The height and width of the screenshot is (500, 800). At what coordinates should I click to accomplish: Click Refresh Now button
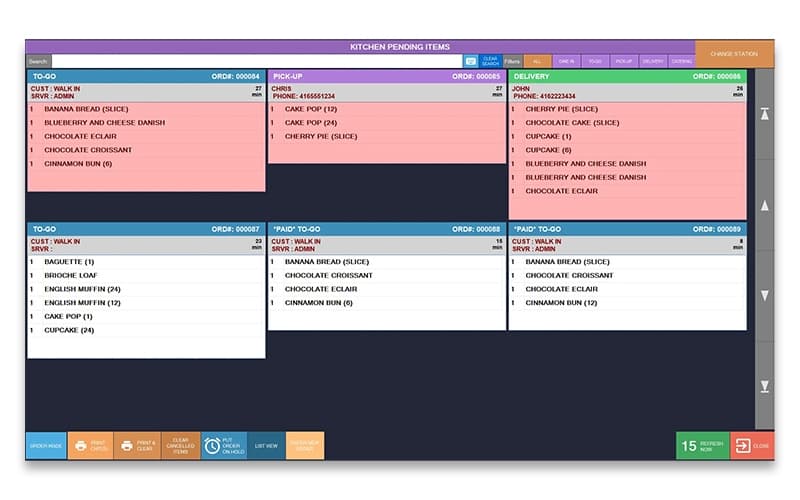pos(703,446)
